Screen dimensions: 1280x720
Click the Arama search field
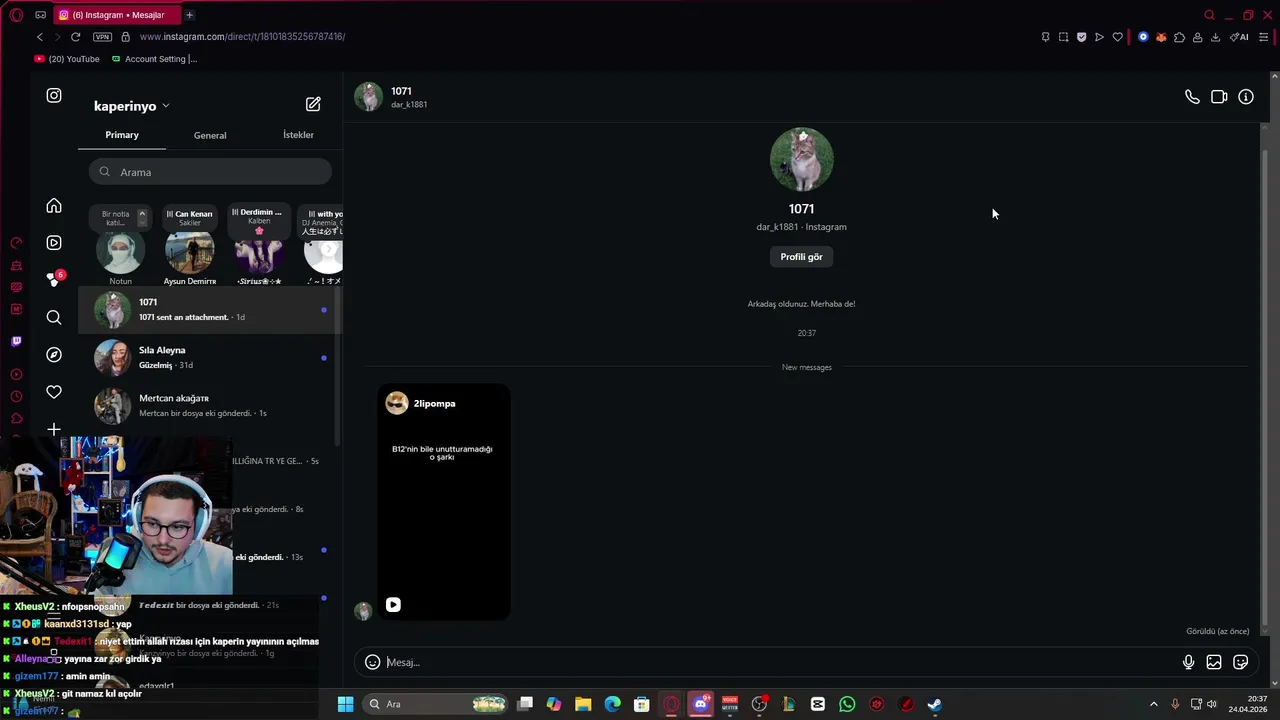pyautogui.click(x=210, y=172)
